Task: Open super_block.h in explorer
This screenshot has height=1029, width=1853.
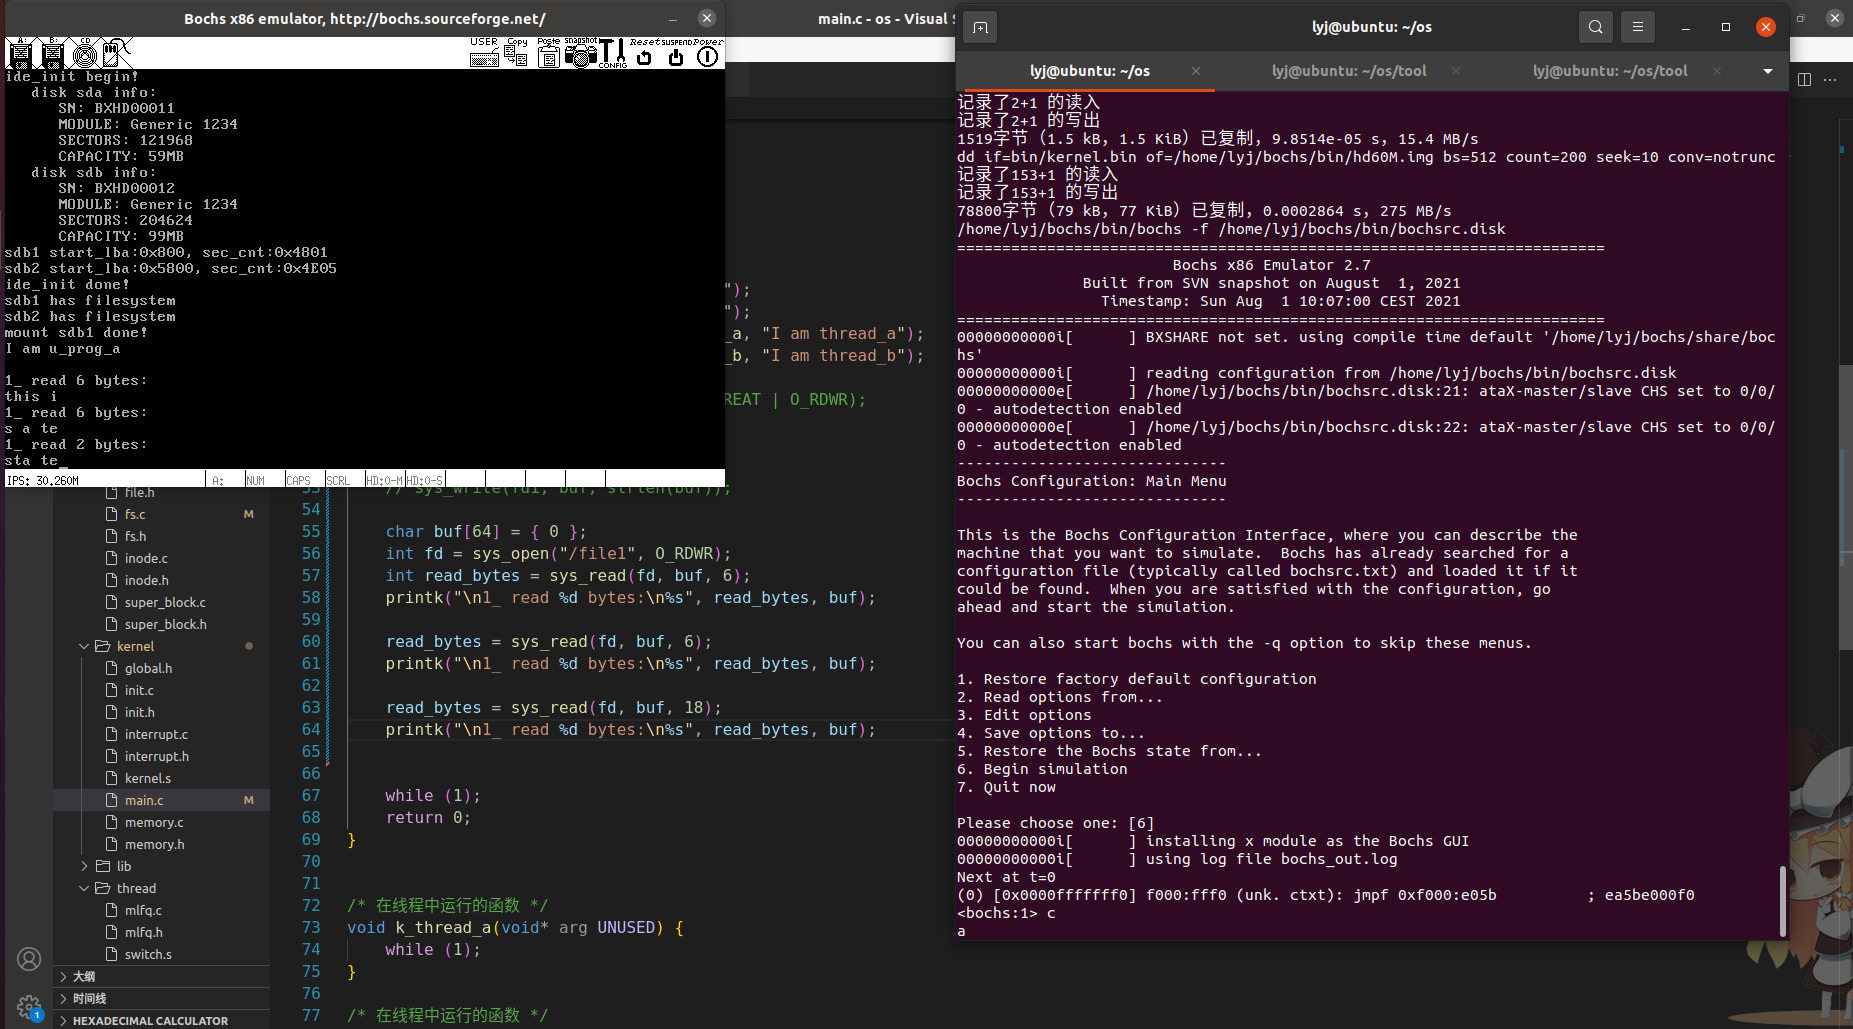Action: (165, 624)
